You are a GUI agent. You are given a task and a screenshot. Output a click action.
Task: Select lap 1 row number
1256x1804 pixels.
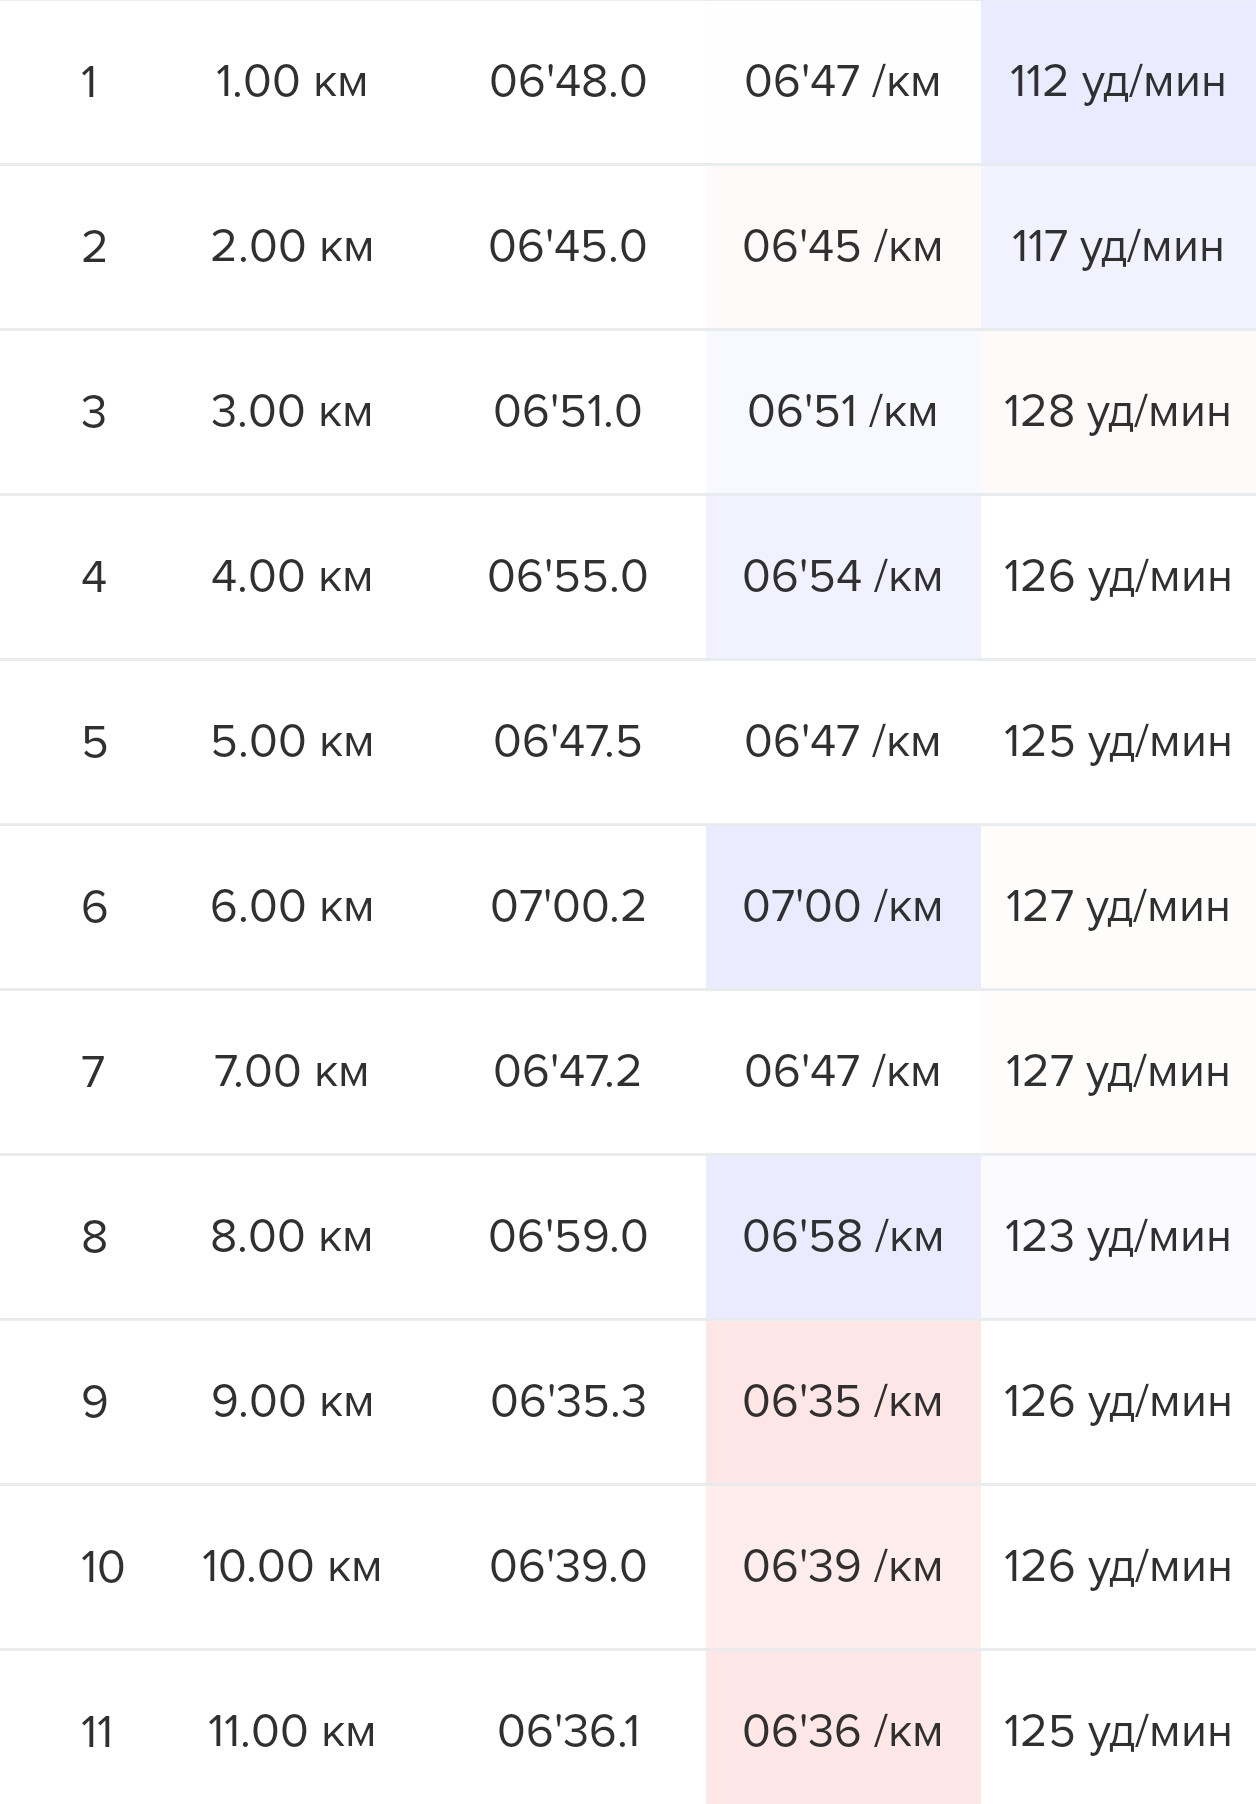tap(90, 82)
